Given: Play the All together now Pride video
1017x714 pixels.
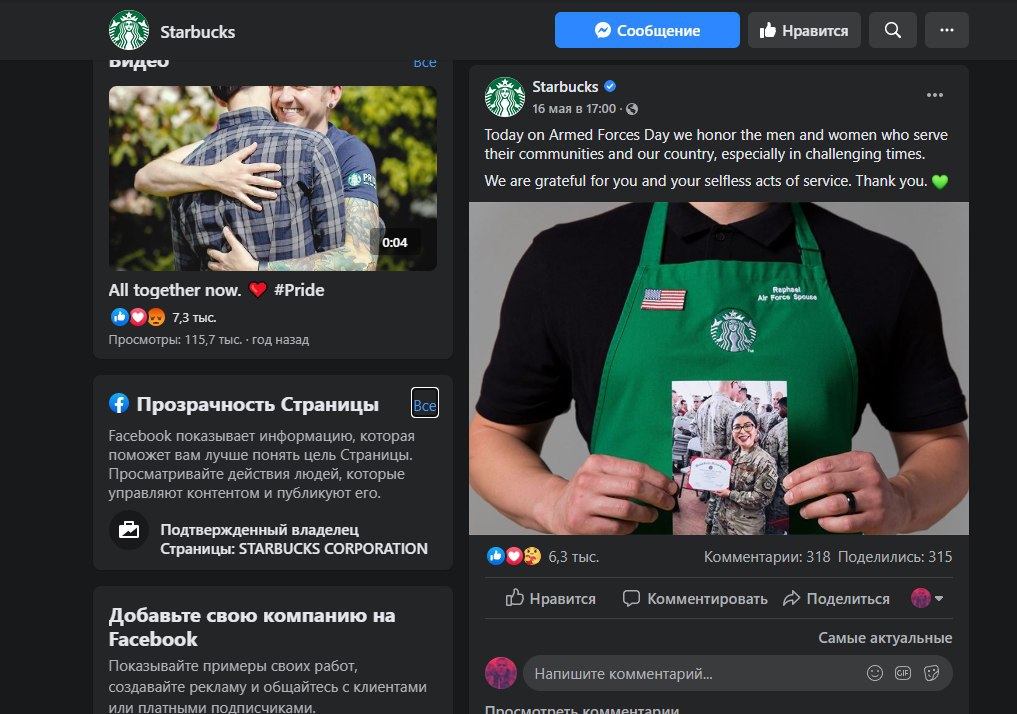Looking at the screenshot, I should tap(272, 178).
